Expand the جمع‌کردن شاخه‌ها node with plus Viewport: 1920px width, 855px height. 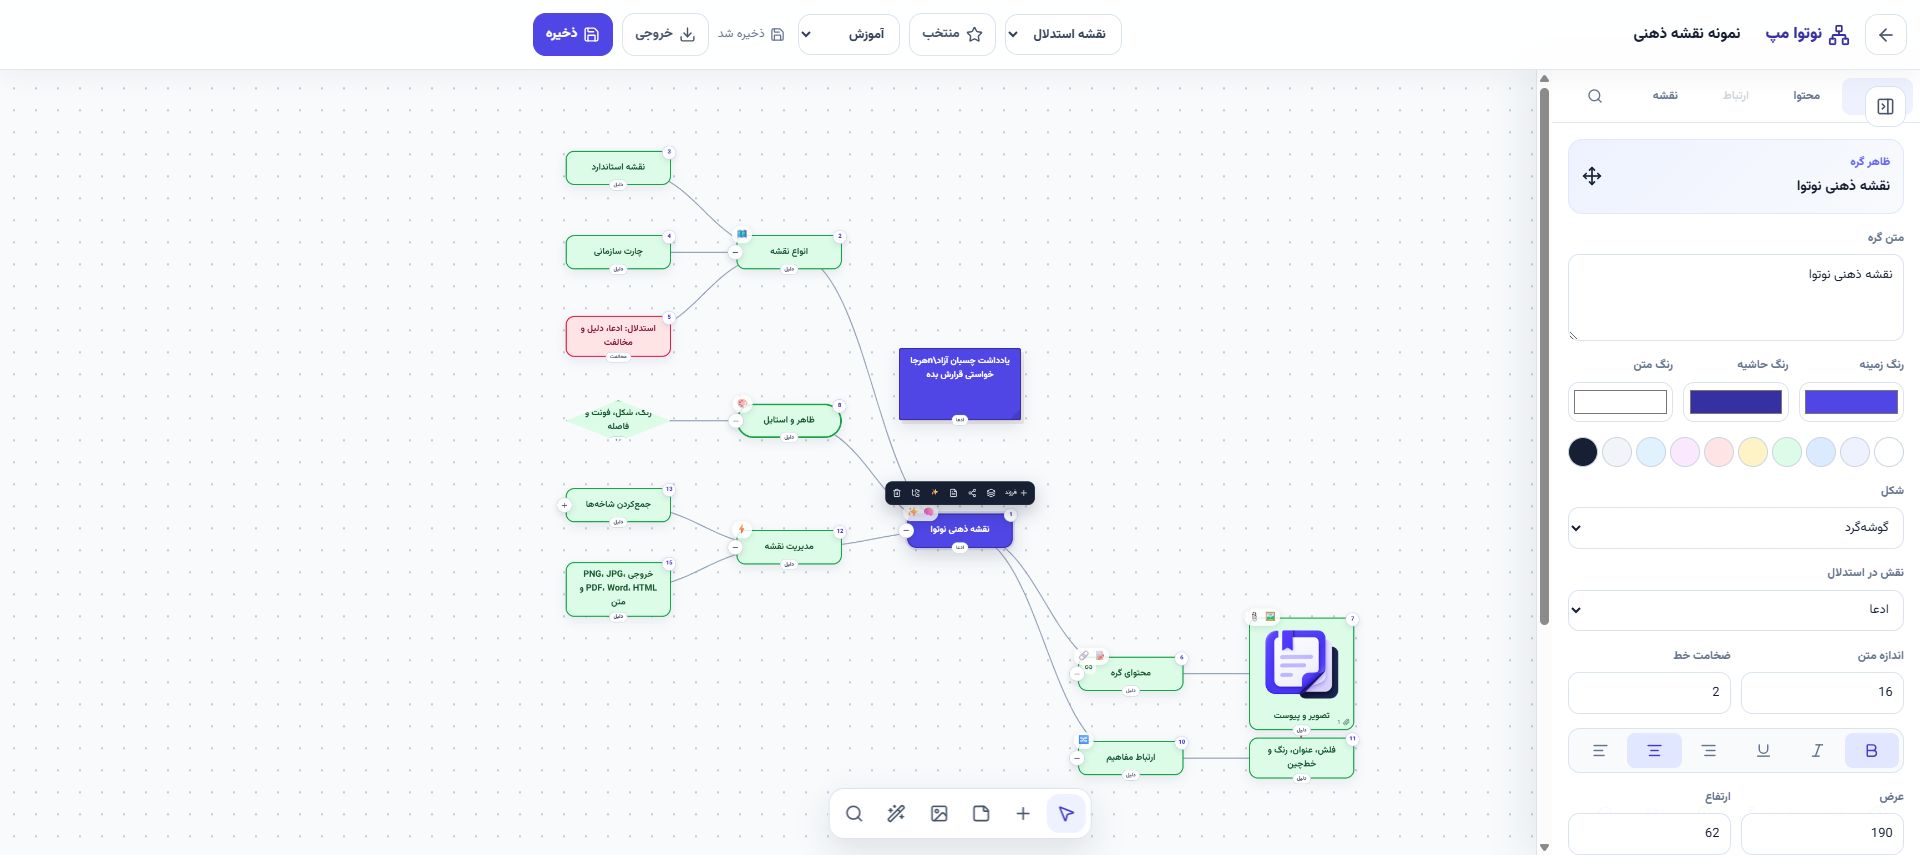(564, 505)
